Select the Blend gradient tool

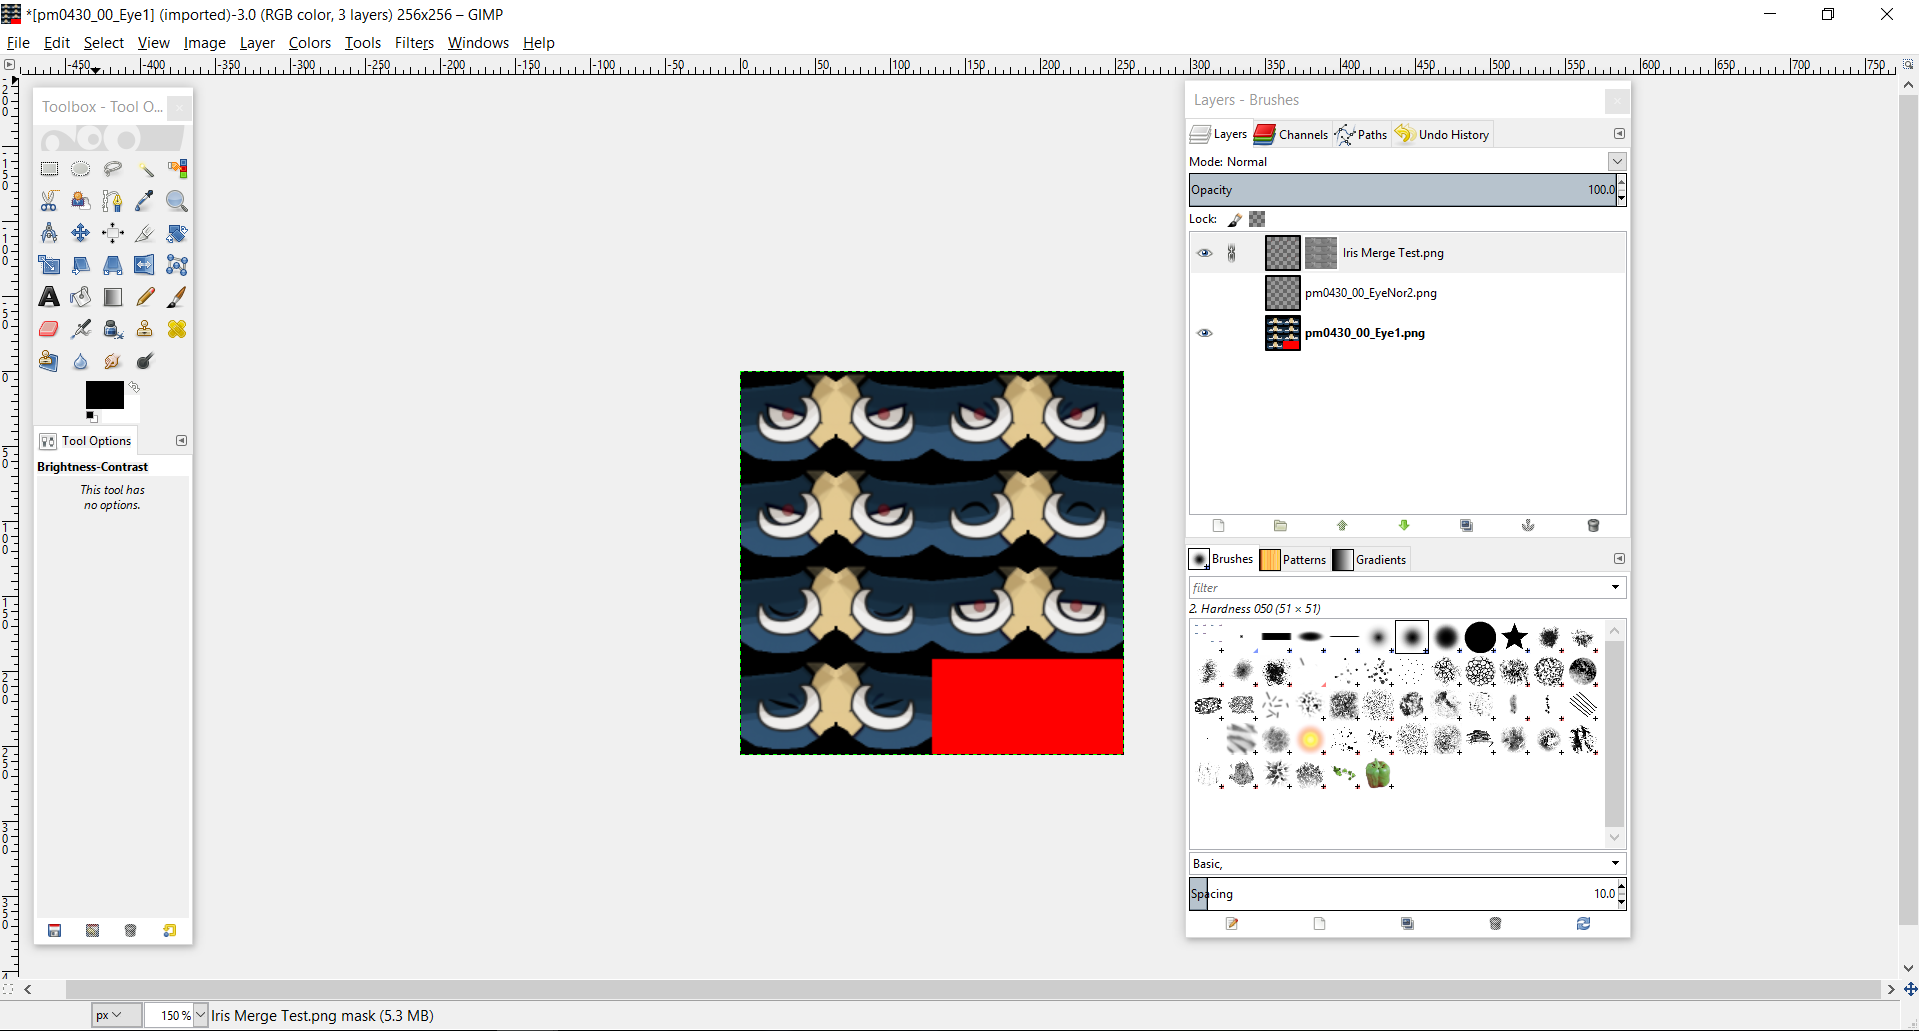click(x=113, y=297)
